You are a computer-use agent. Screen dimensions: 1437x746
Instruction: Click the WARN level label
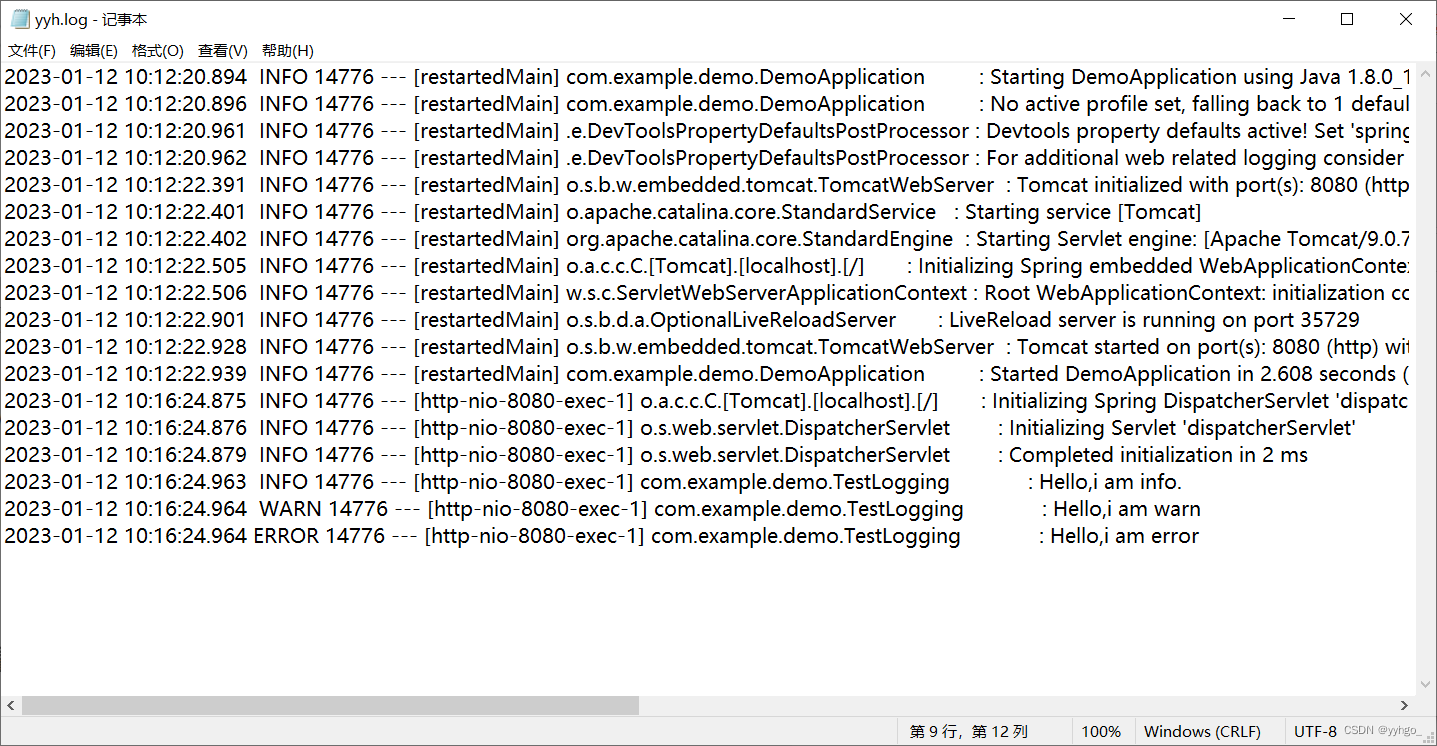coord(290,509)
